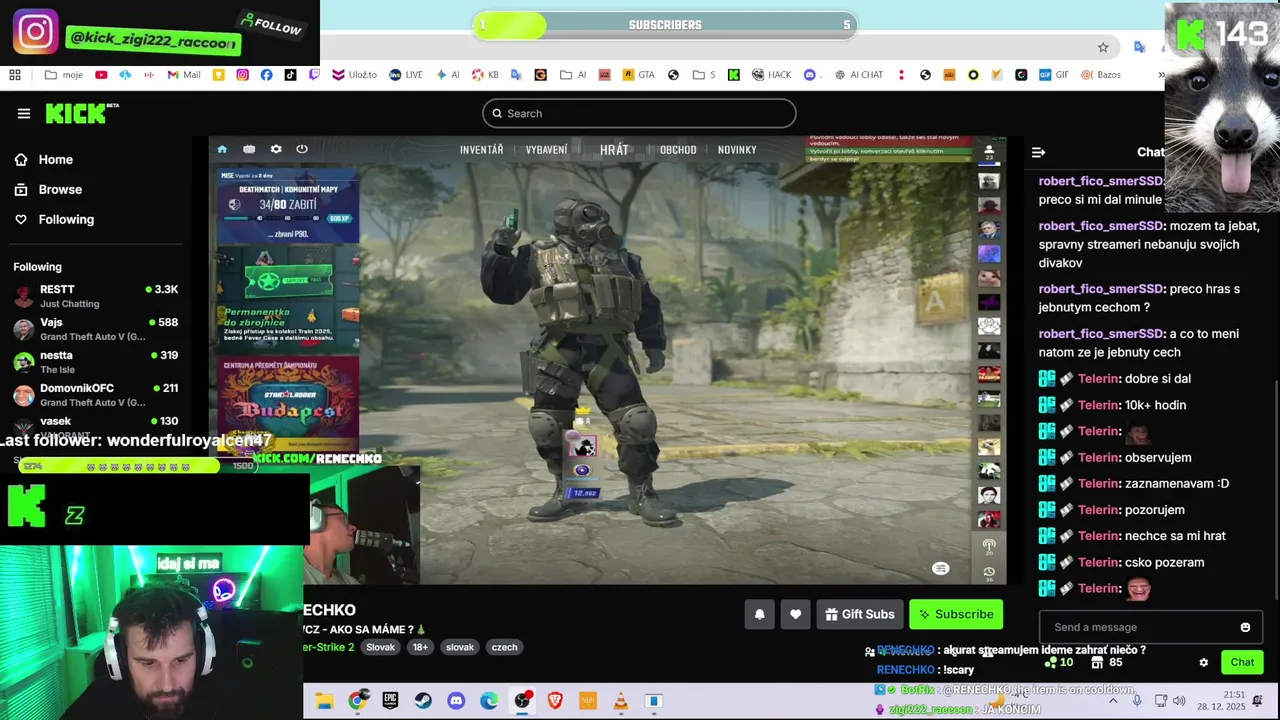Open the TikTok bookmark

[290, 75]
